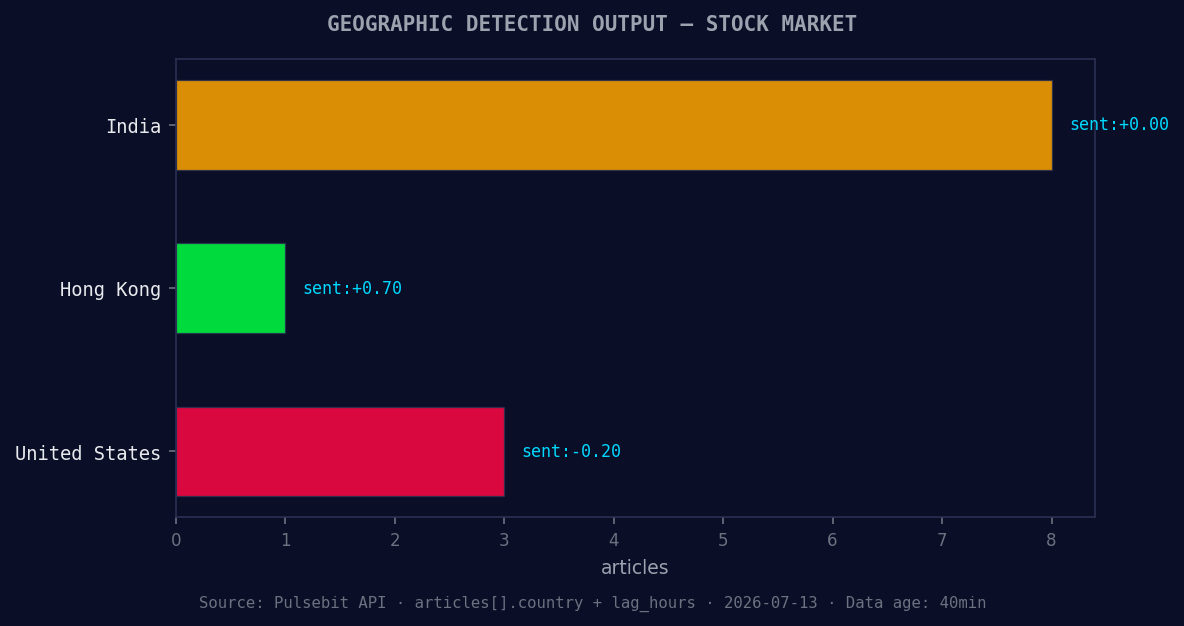Click the sent:+0.70 annotation
The width and height of the screenshot is (1184, 626).
(x=352, y=288)
